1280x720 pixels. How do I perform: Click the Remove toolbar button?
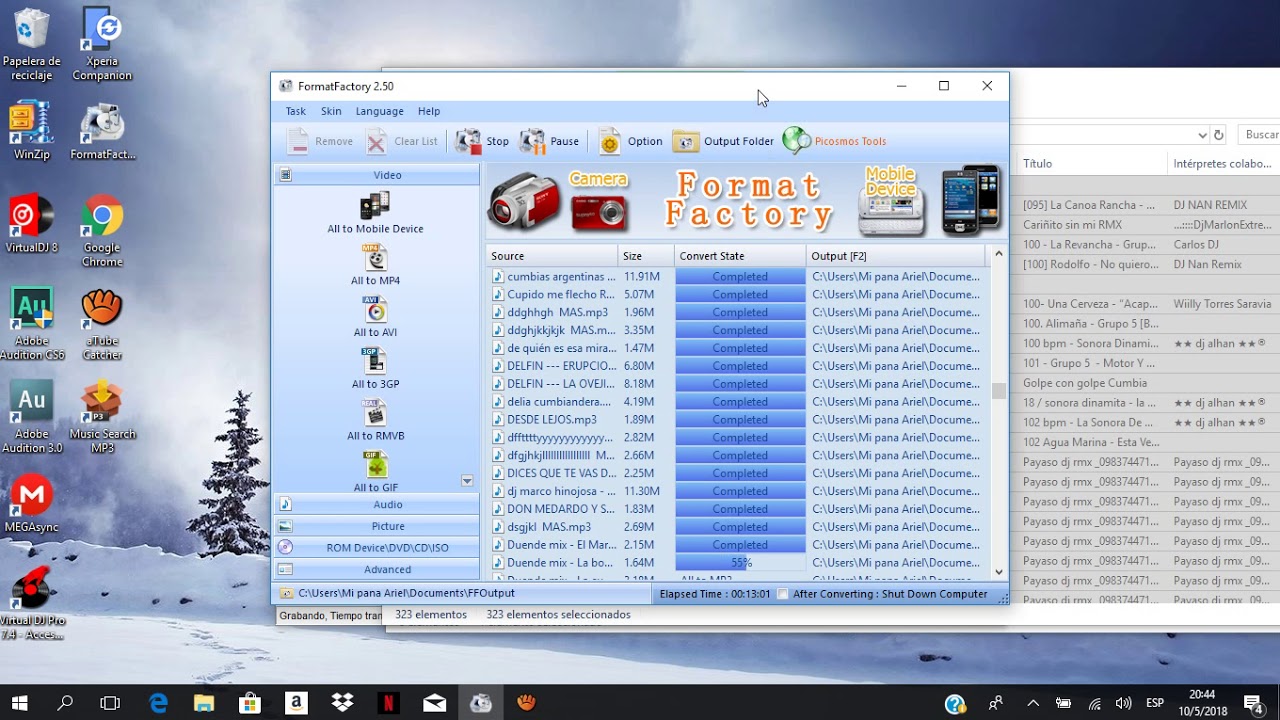click(x=320, y=142)
